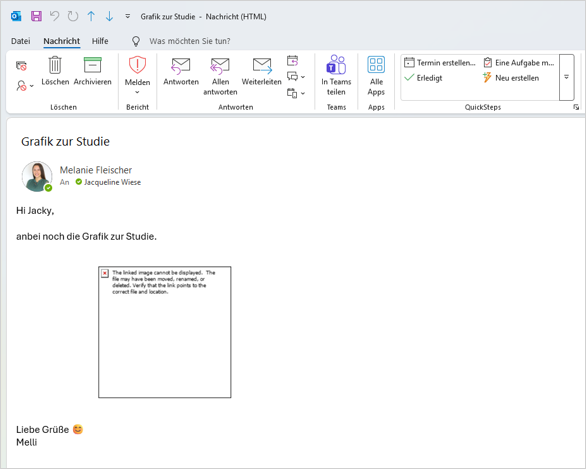Forward the email with Weiterleiten
Screen dimensions: 586x469
(x=262, y=71)
